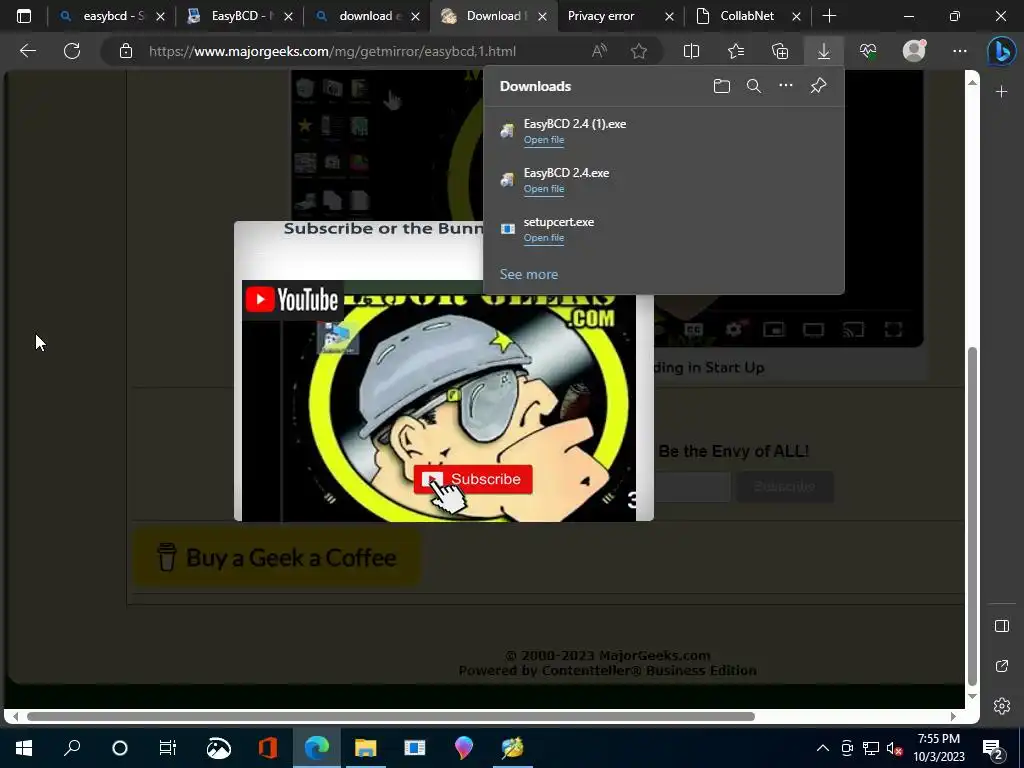Go back with the browser back arrow

pos(27,51)
